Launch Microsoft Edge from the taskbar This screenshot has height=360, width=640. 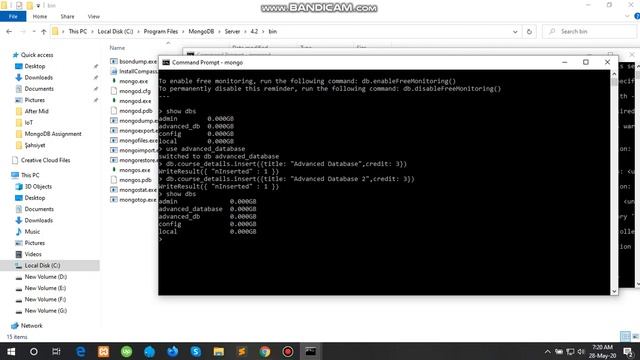pyautogui.click(x=81, y=351)
